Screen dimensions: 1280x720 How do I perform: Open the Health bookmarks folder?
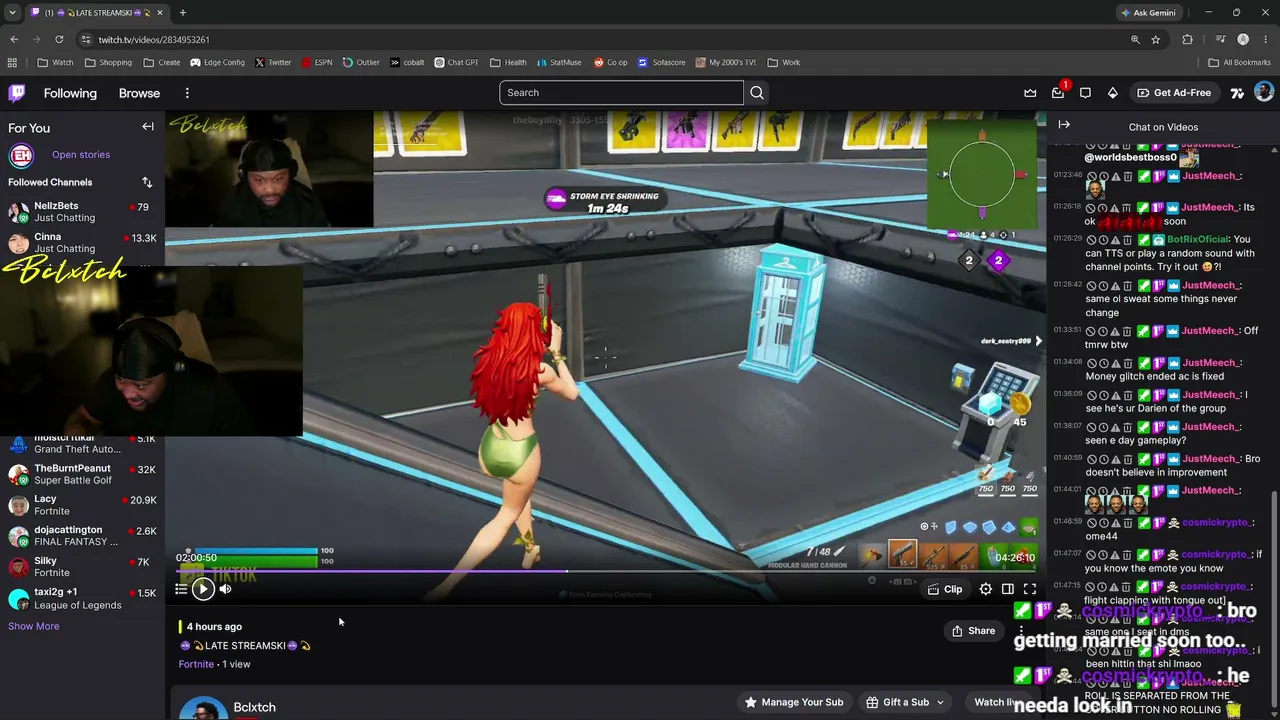(x=508, y=62)
